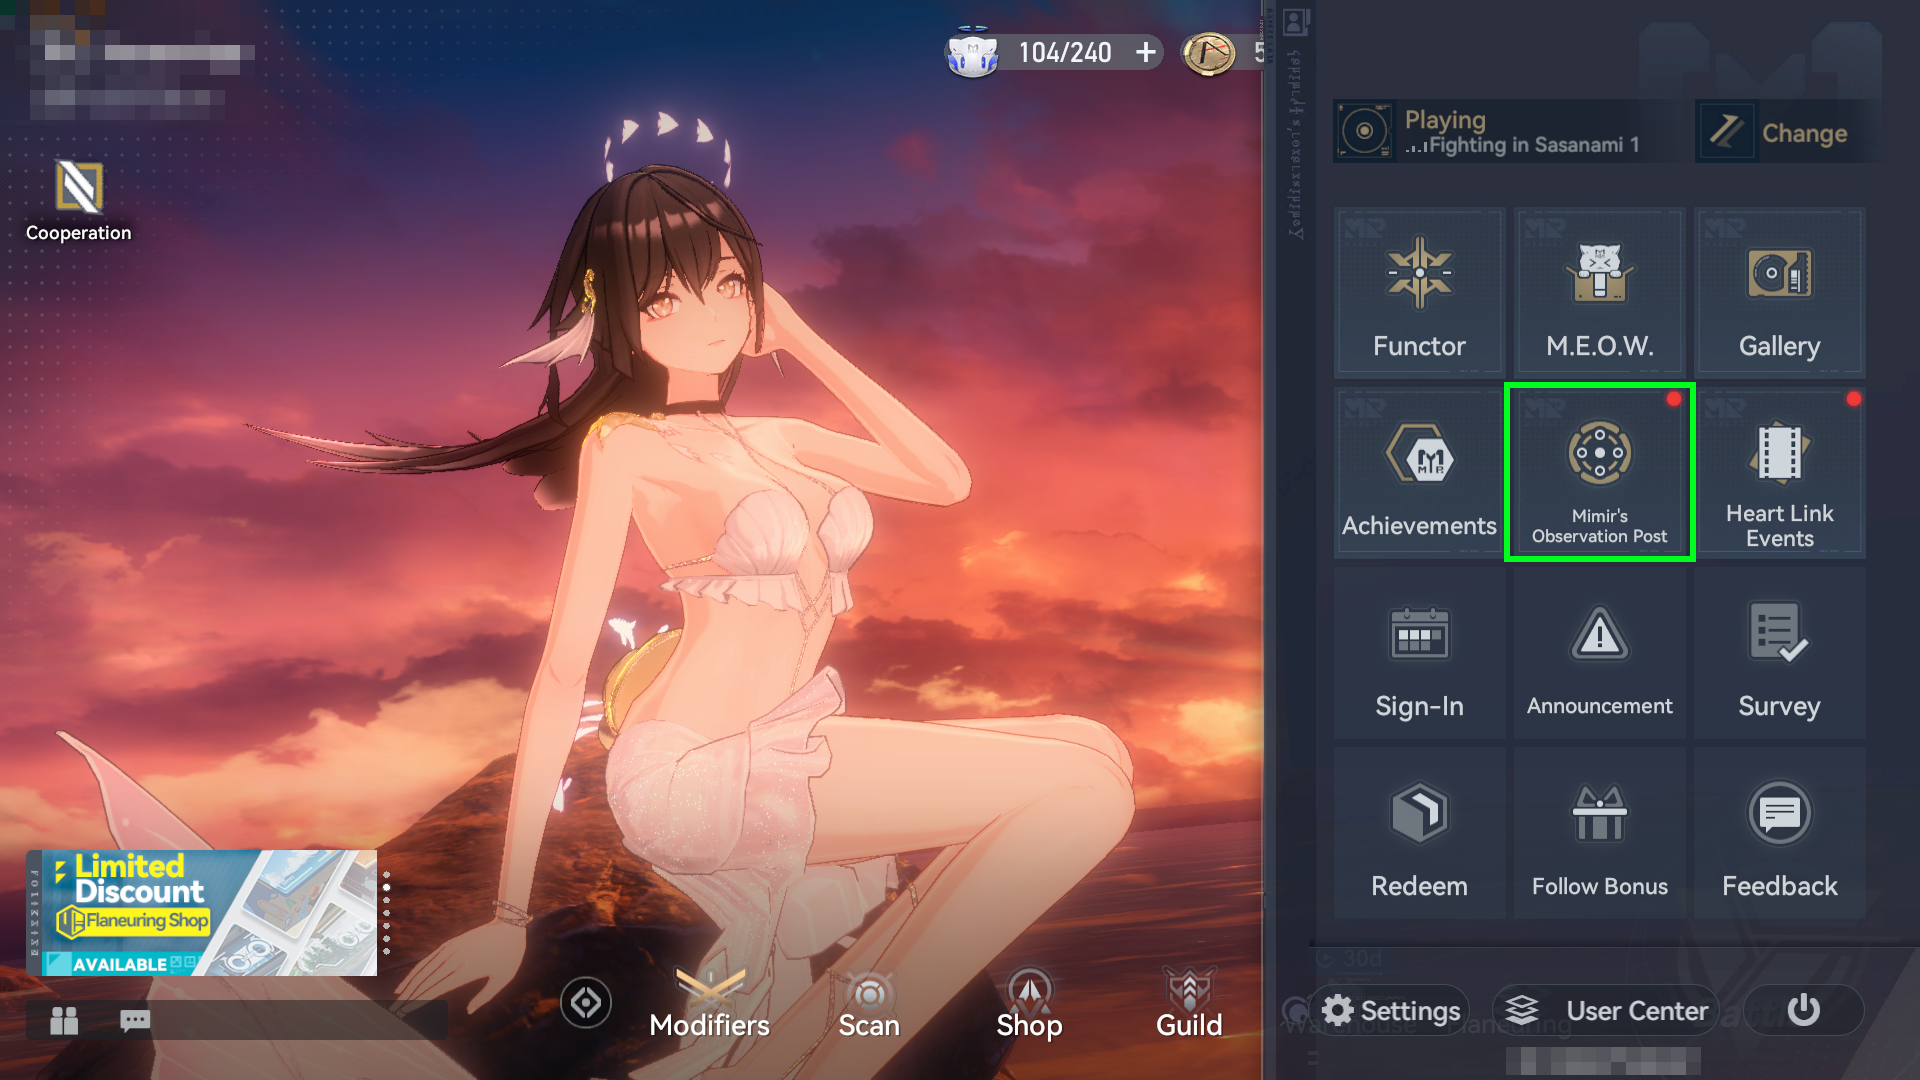This screenshot has height=1080, width=1920.
Task: Open the Sign-In calendar tile
Action: click(x=1419, y=654)
